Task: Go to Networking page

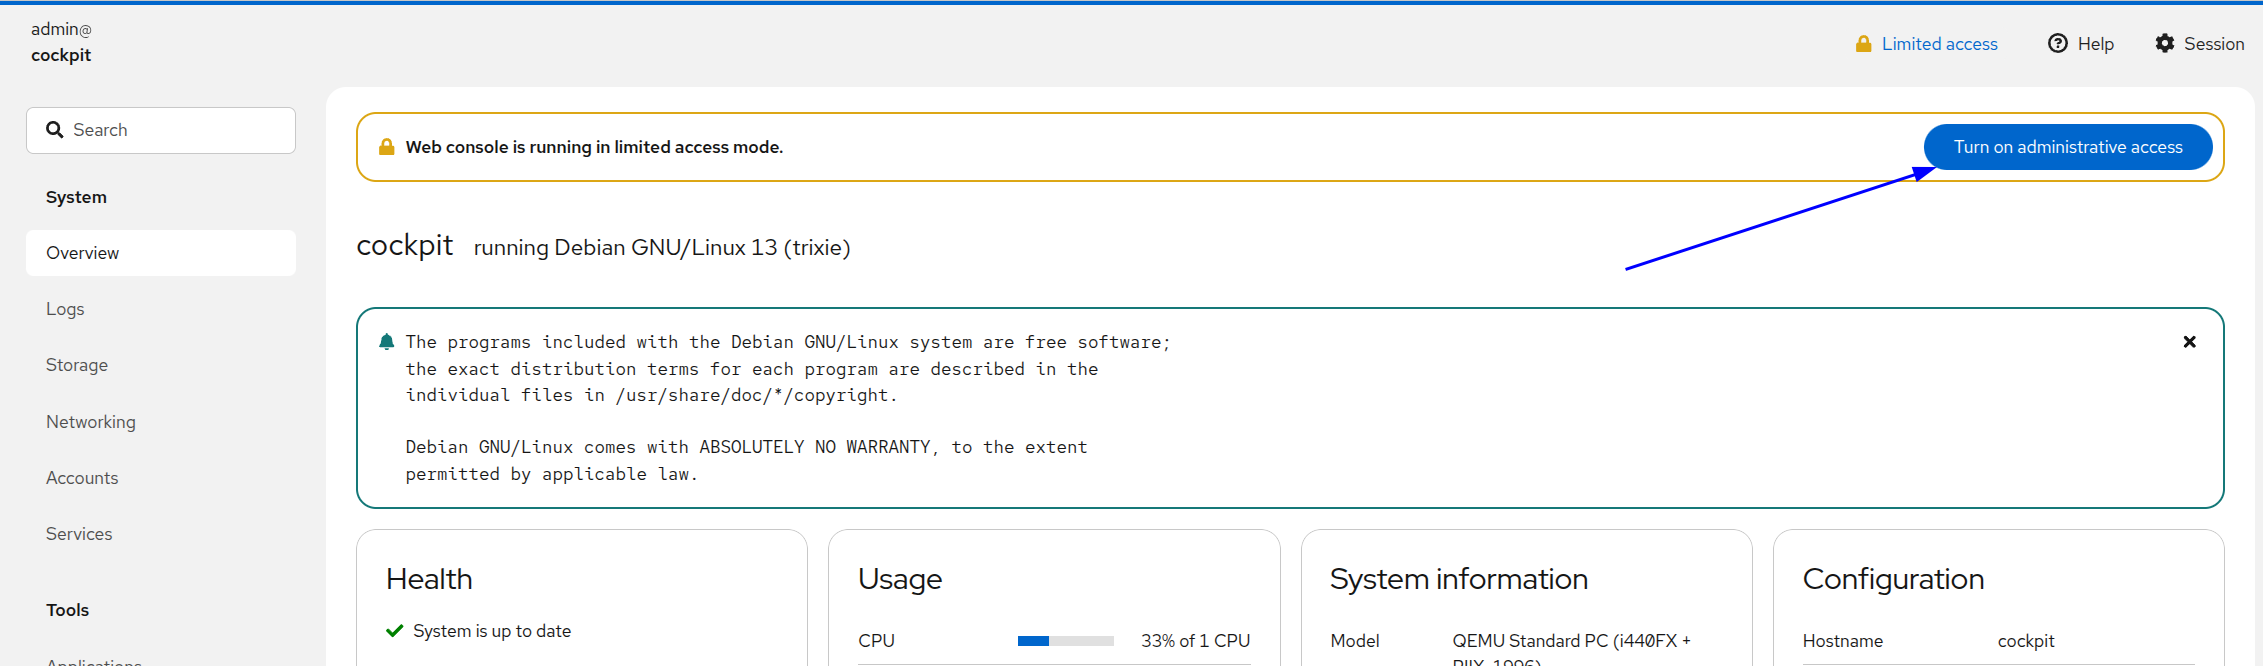Action: pyautogui.click(x=161, y=422)
